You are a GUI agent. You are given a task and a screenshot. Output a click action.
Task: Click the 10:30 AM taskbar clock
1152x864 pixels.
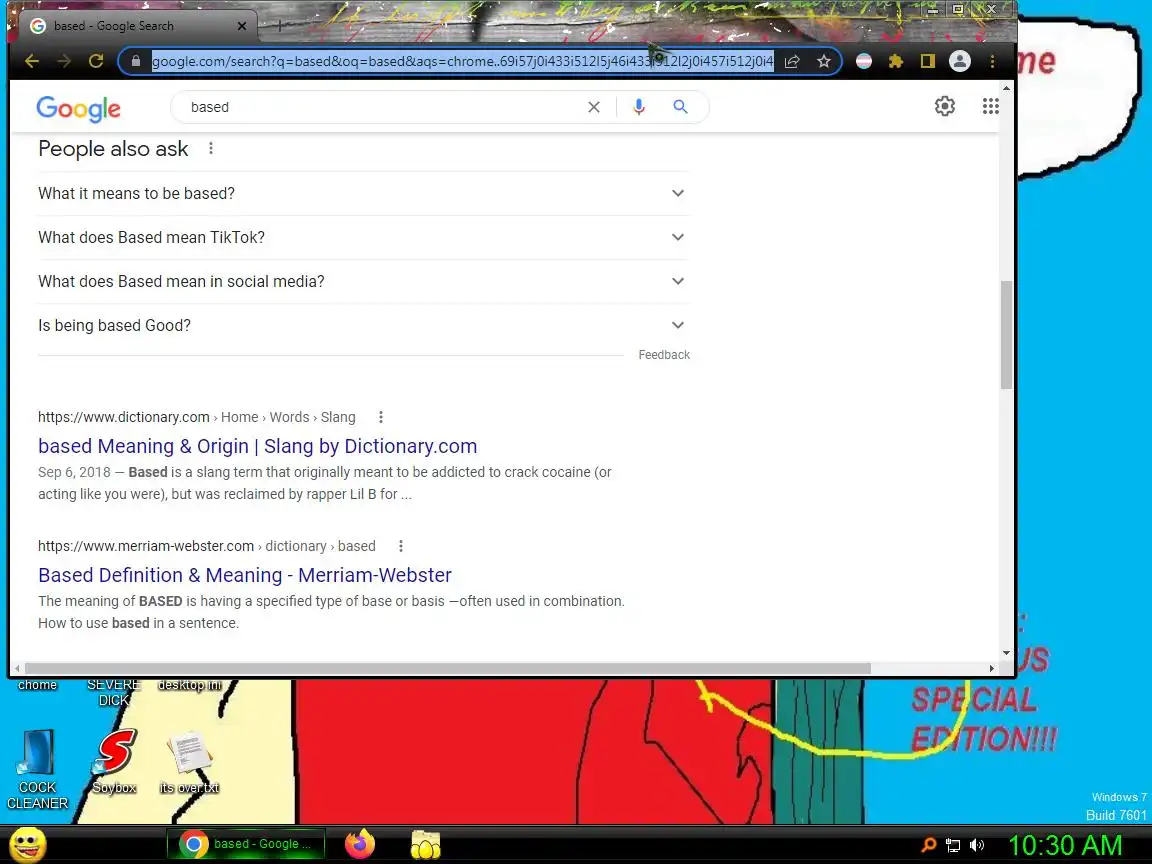[1065, 845]
